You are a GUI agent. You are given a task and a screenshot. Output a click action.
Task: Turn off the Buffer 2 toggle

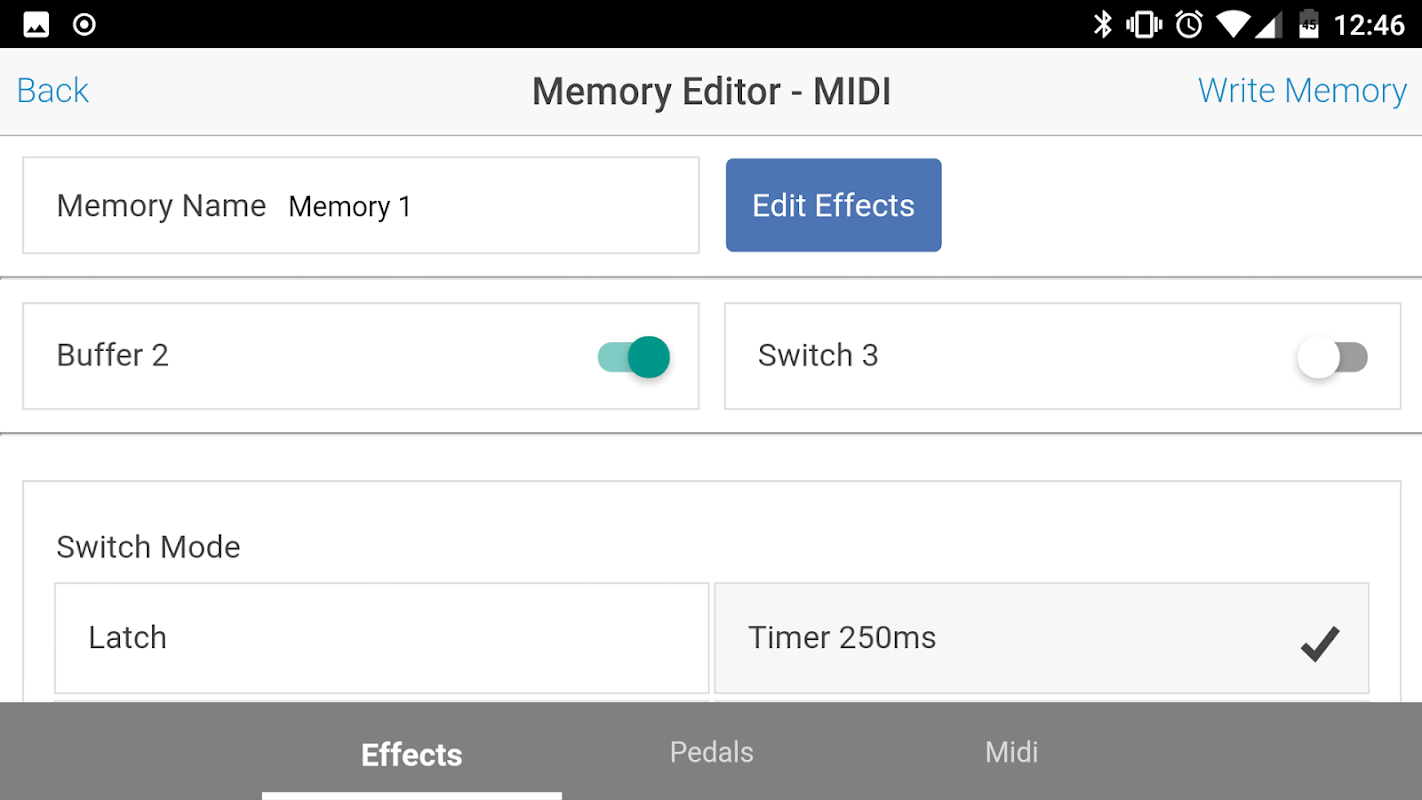pos(634,357)
